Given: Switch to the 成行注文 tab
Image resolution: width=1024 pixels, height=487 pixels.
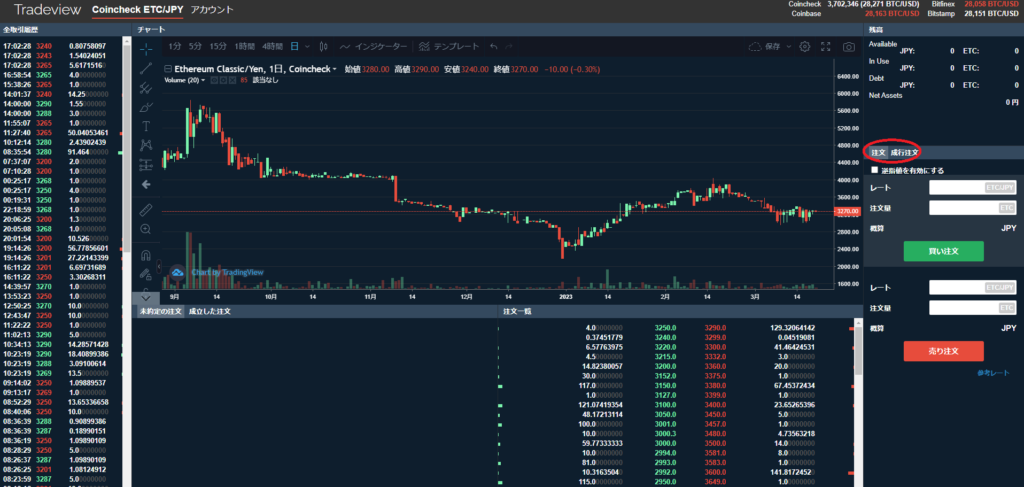Looking at the screenshot, I should (x=905, y=152).
